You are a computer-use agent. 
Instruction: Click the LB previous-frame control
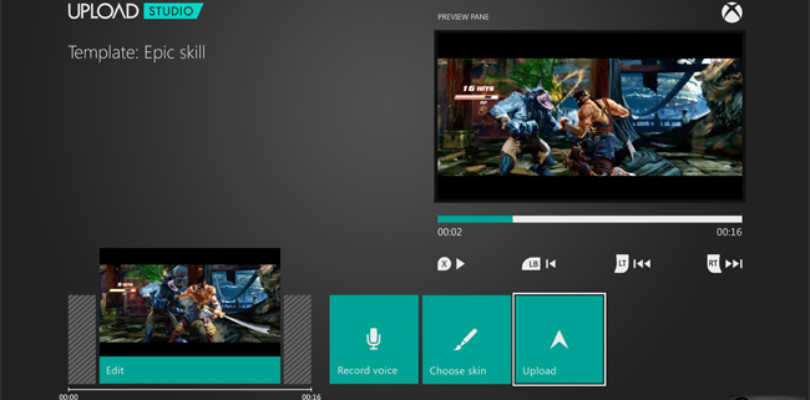pyautogui.click(x=539, y=264)
